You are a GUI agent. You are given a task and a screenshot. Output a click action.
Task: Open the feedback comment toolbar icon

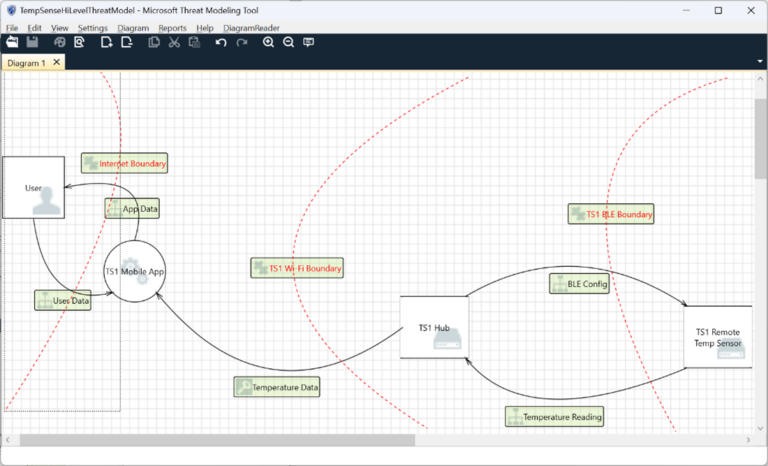(308, 42)
